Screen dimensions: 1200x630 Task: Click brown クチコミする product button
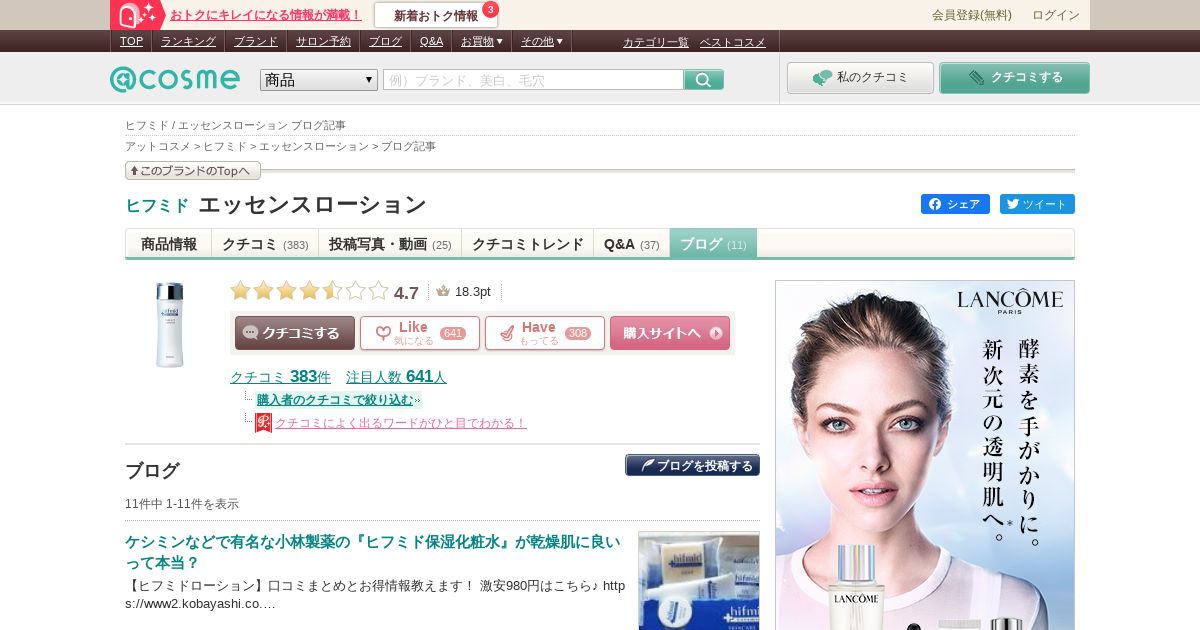click(x=295, y=333)
